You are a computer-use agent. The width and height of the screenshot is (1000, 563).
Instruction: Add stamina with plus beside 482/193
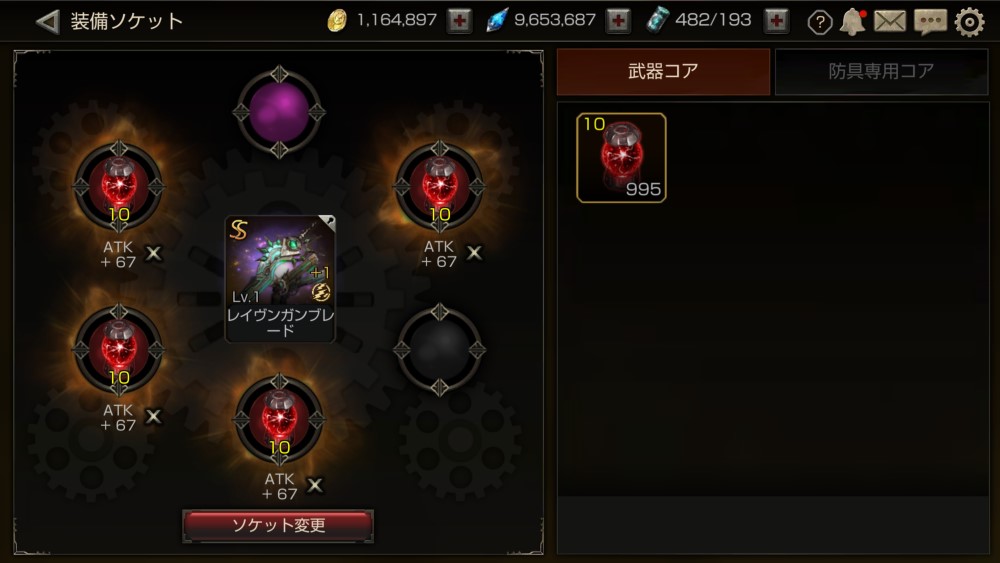pyautogui.click(x=776, y=21)
